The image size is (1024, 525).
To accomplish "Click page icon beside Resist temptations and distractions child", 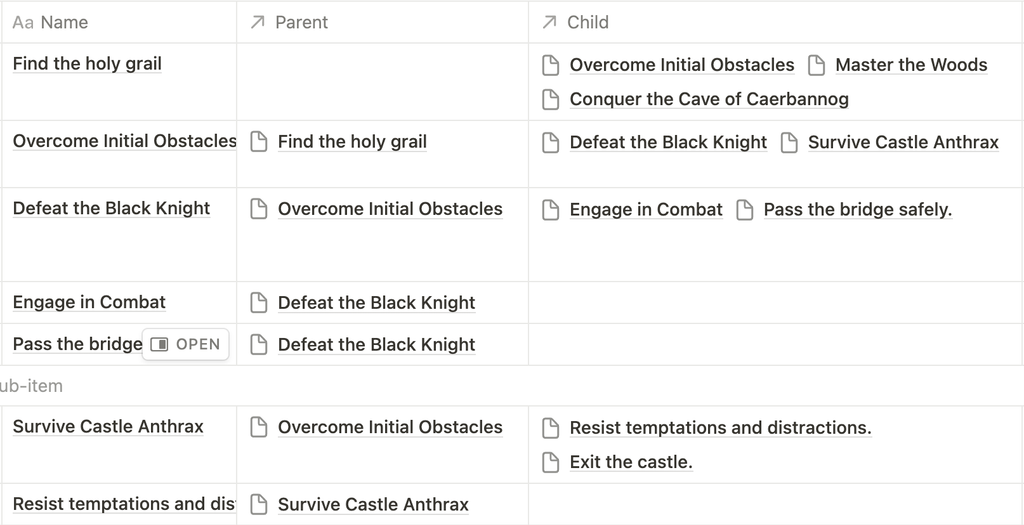I will tap(551, 428).
